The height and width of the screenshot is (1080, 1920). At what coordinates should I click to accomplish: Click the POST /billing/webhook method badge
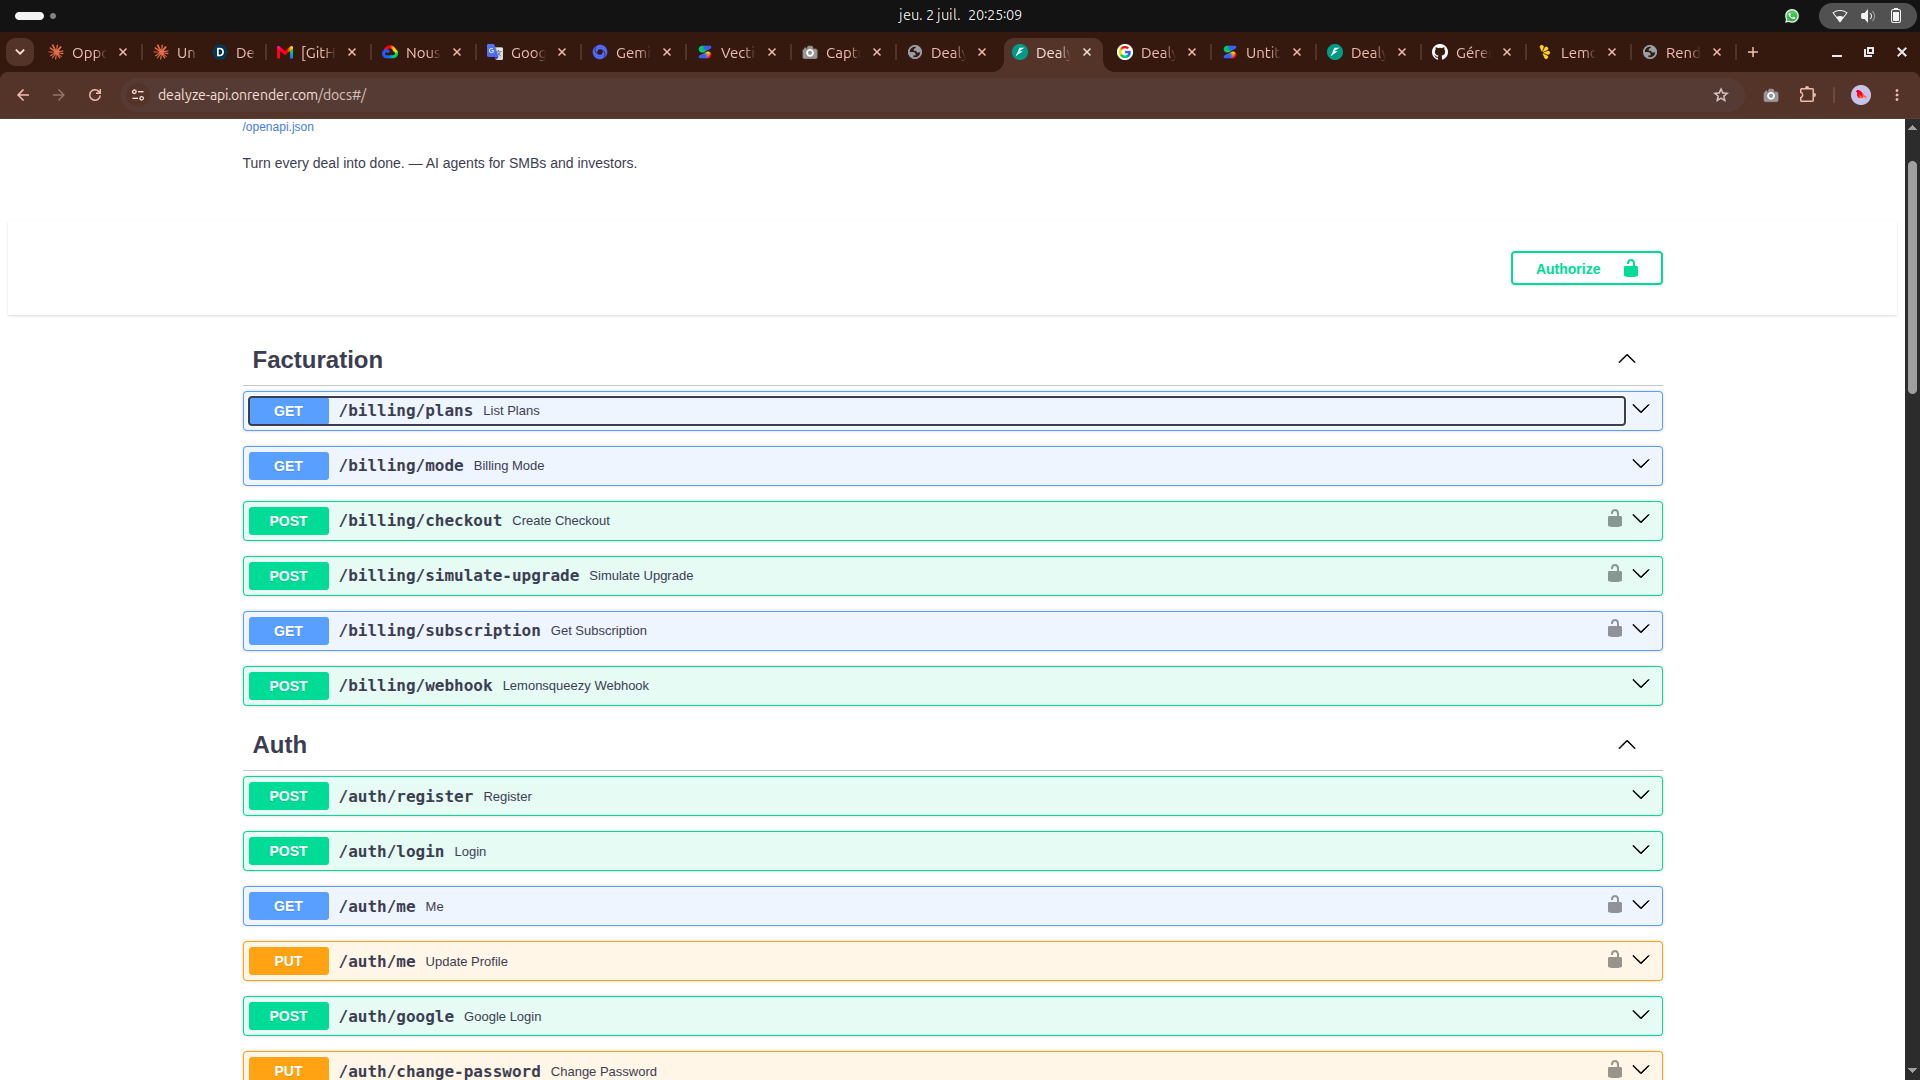[288, 686]
